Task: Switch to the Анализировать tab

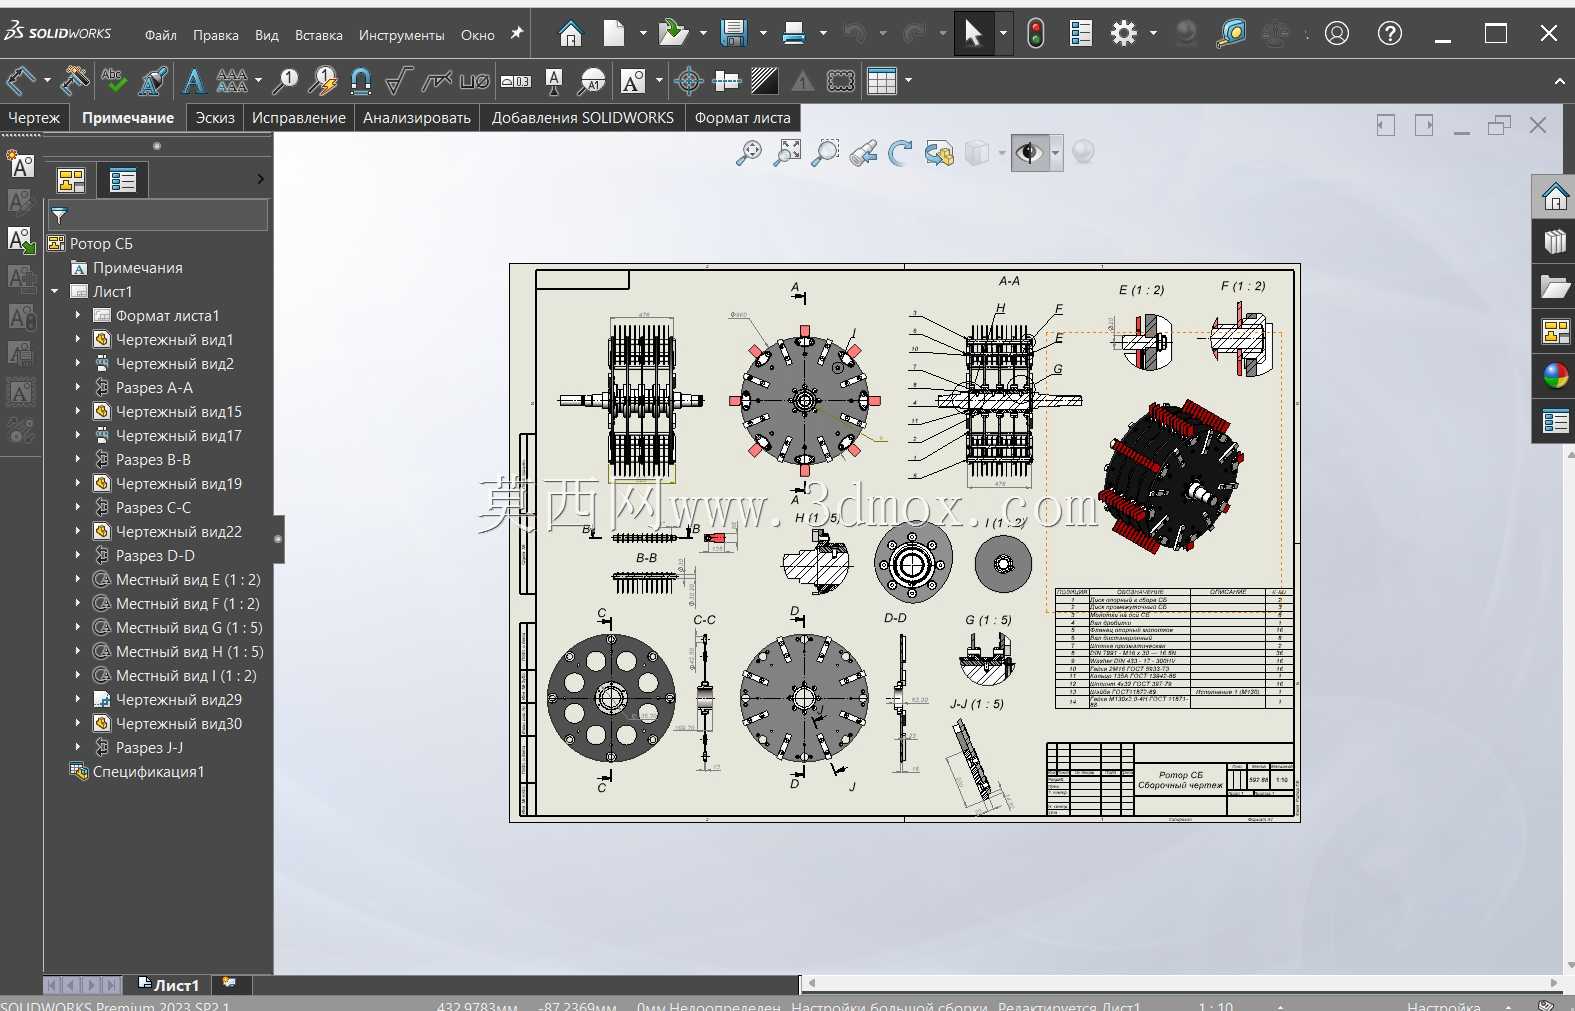Action: pyautogui.click(x=417, y=118)
